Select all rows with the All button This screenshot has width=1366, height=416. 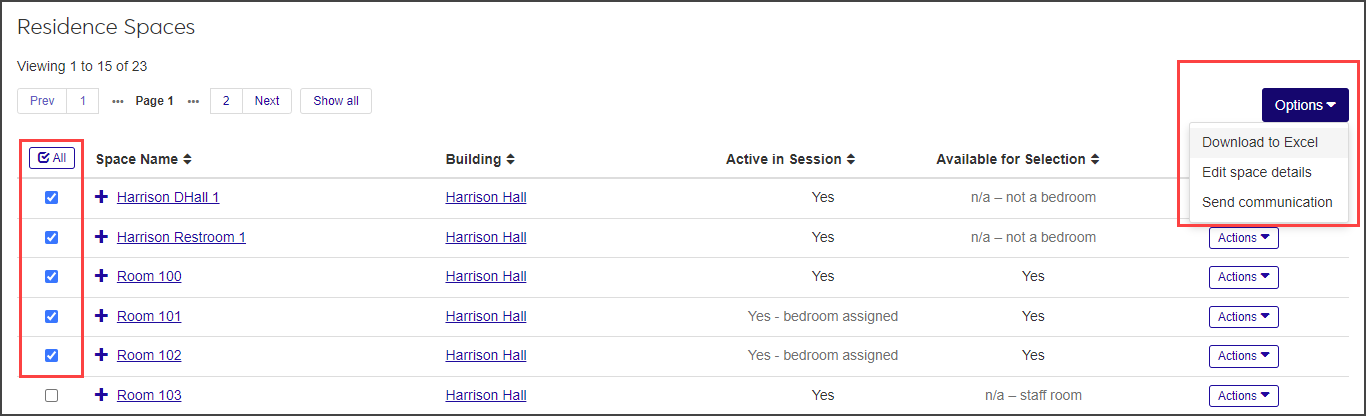pyautogui.click(x=51, y=158)
